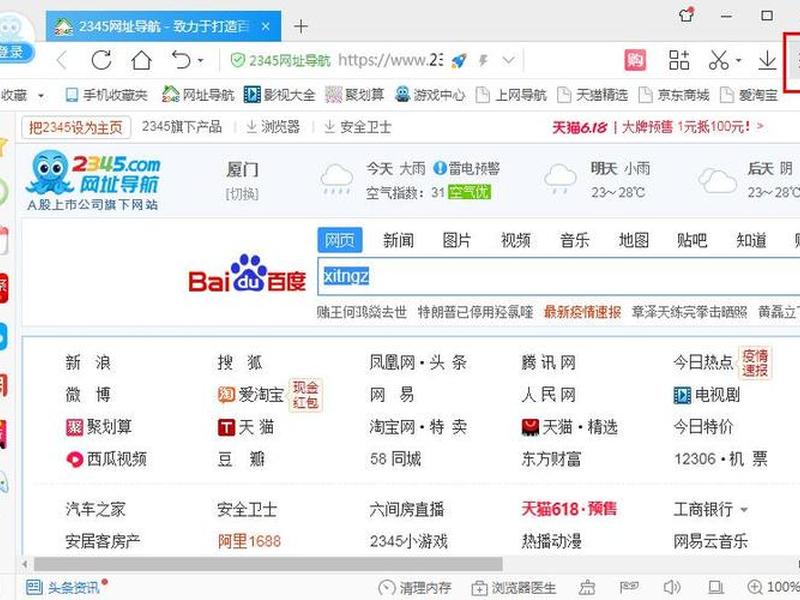Open the downloads icon

point(767,60)
